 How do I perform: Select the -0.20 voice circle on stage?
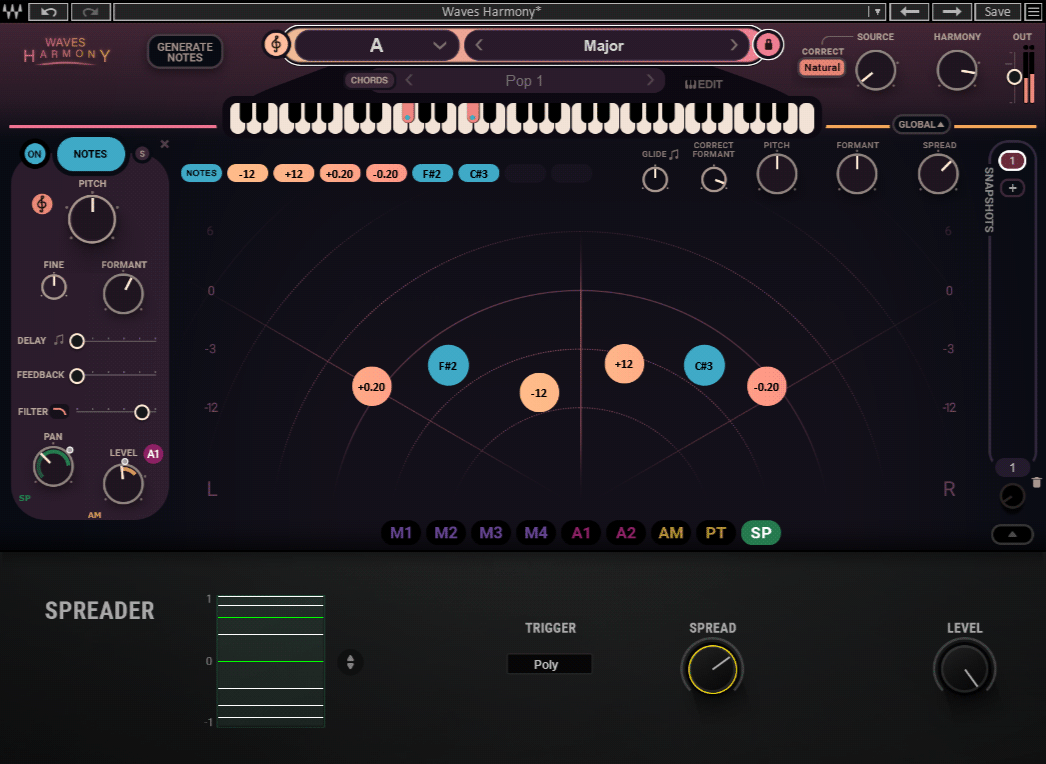pyautogui.click(x=766, y=386)
